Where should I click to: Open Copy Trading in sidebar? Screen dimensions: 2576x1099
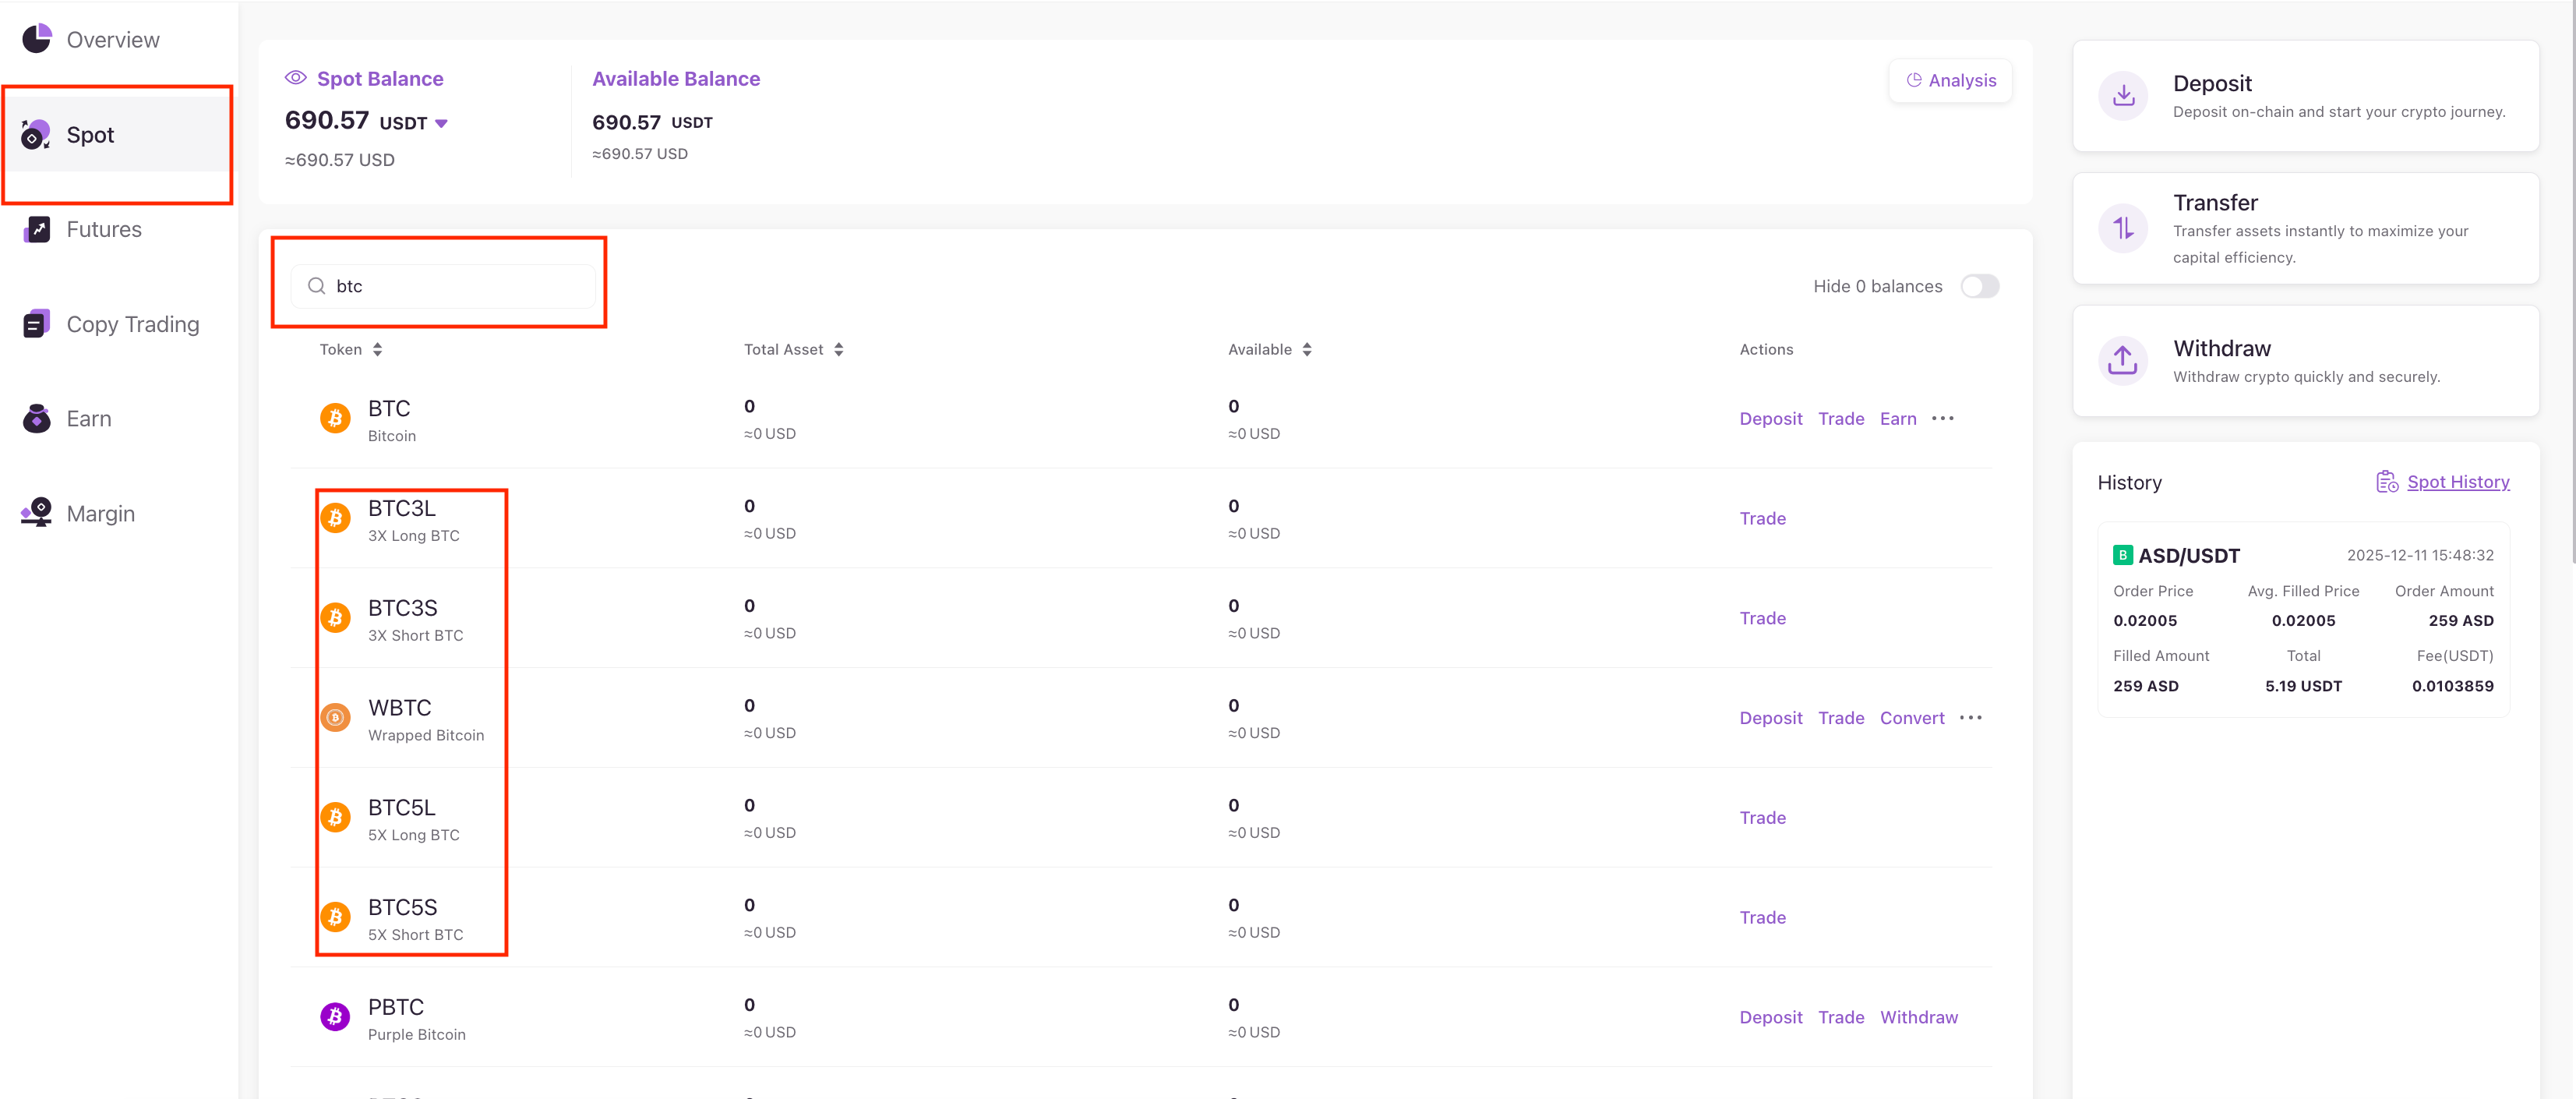click(x=132, y=325)
